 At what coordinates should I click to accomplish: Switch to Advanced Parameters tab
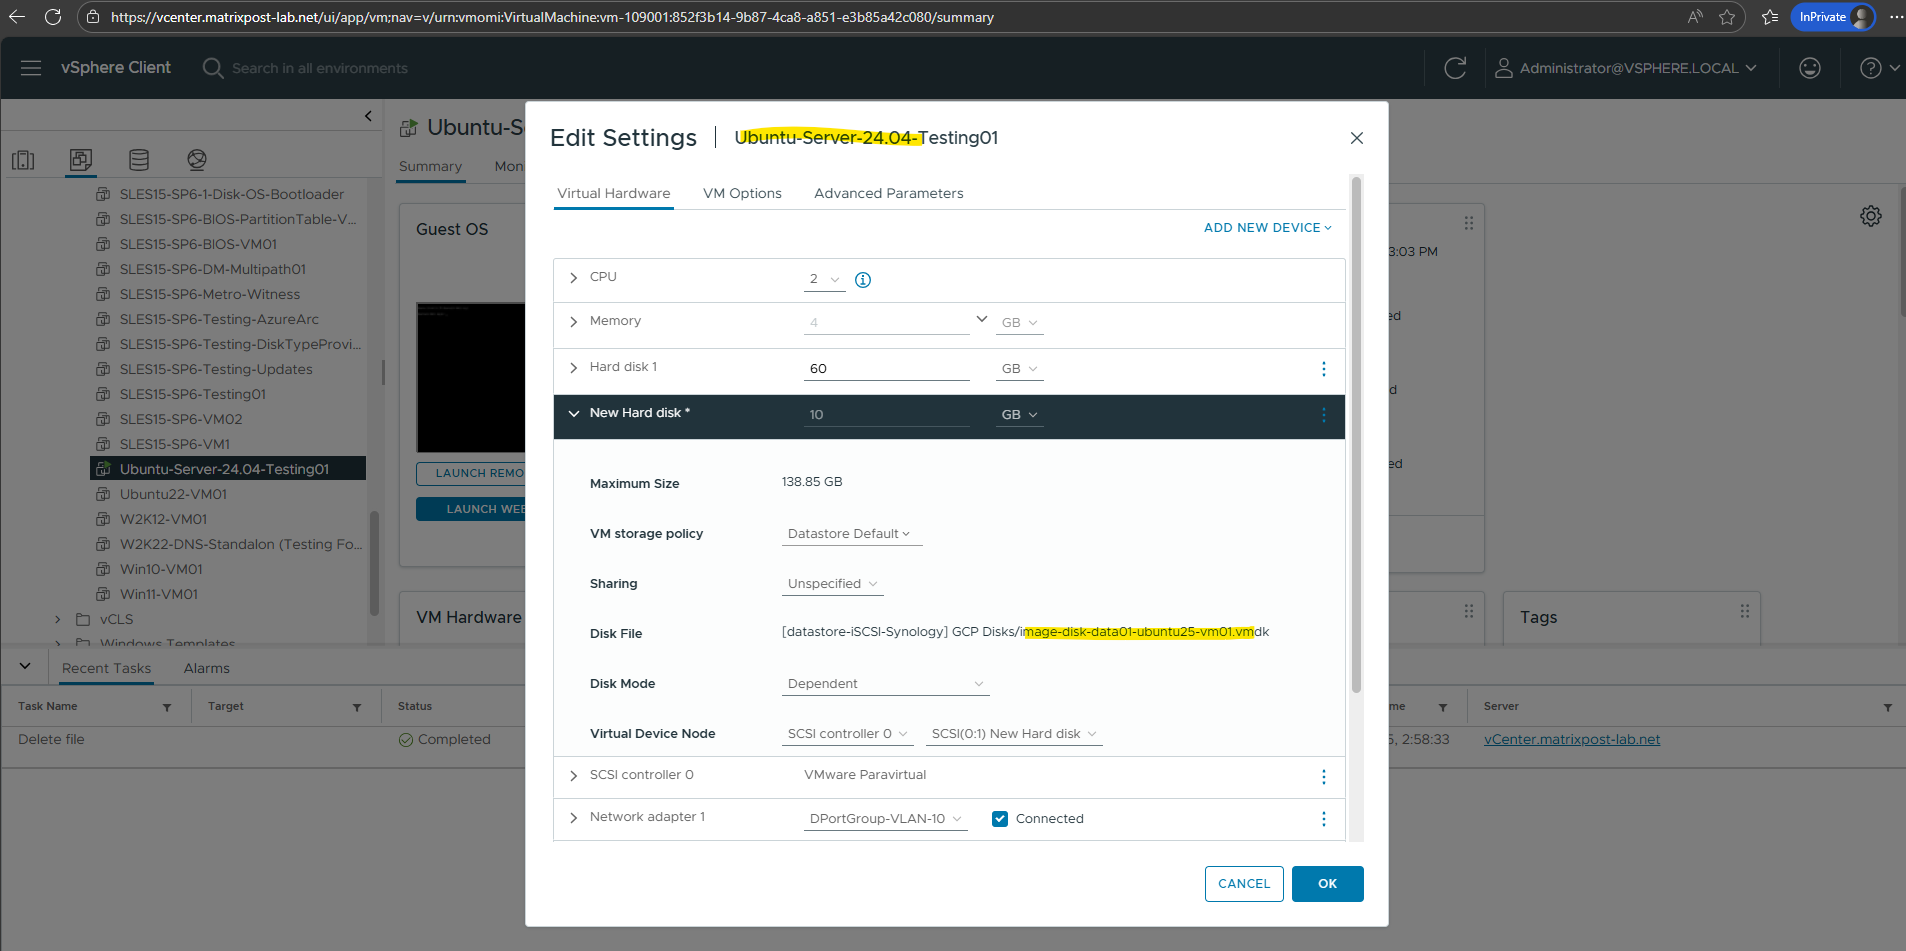(x=889, y=194)
